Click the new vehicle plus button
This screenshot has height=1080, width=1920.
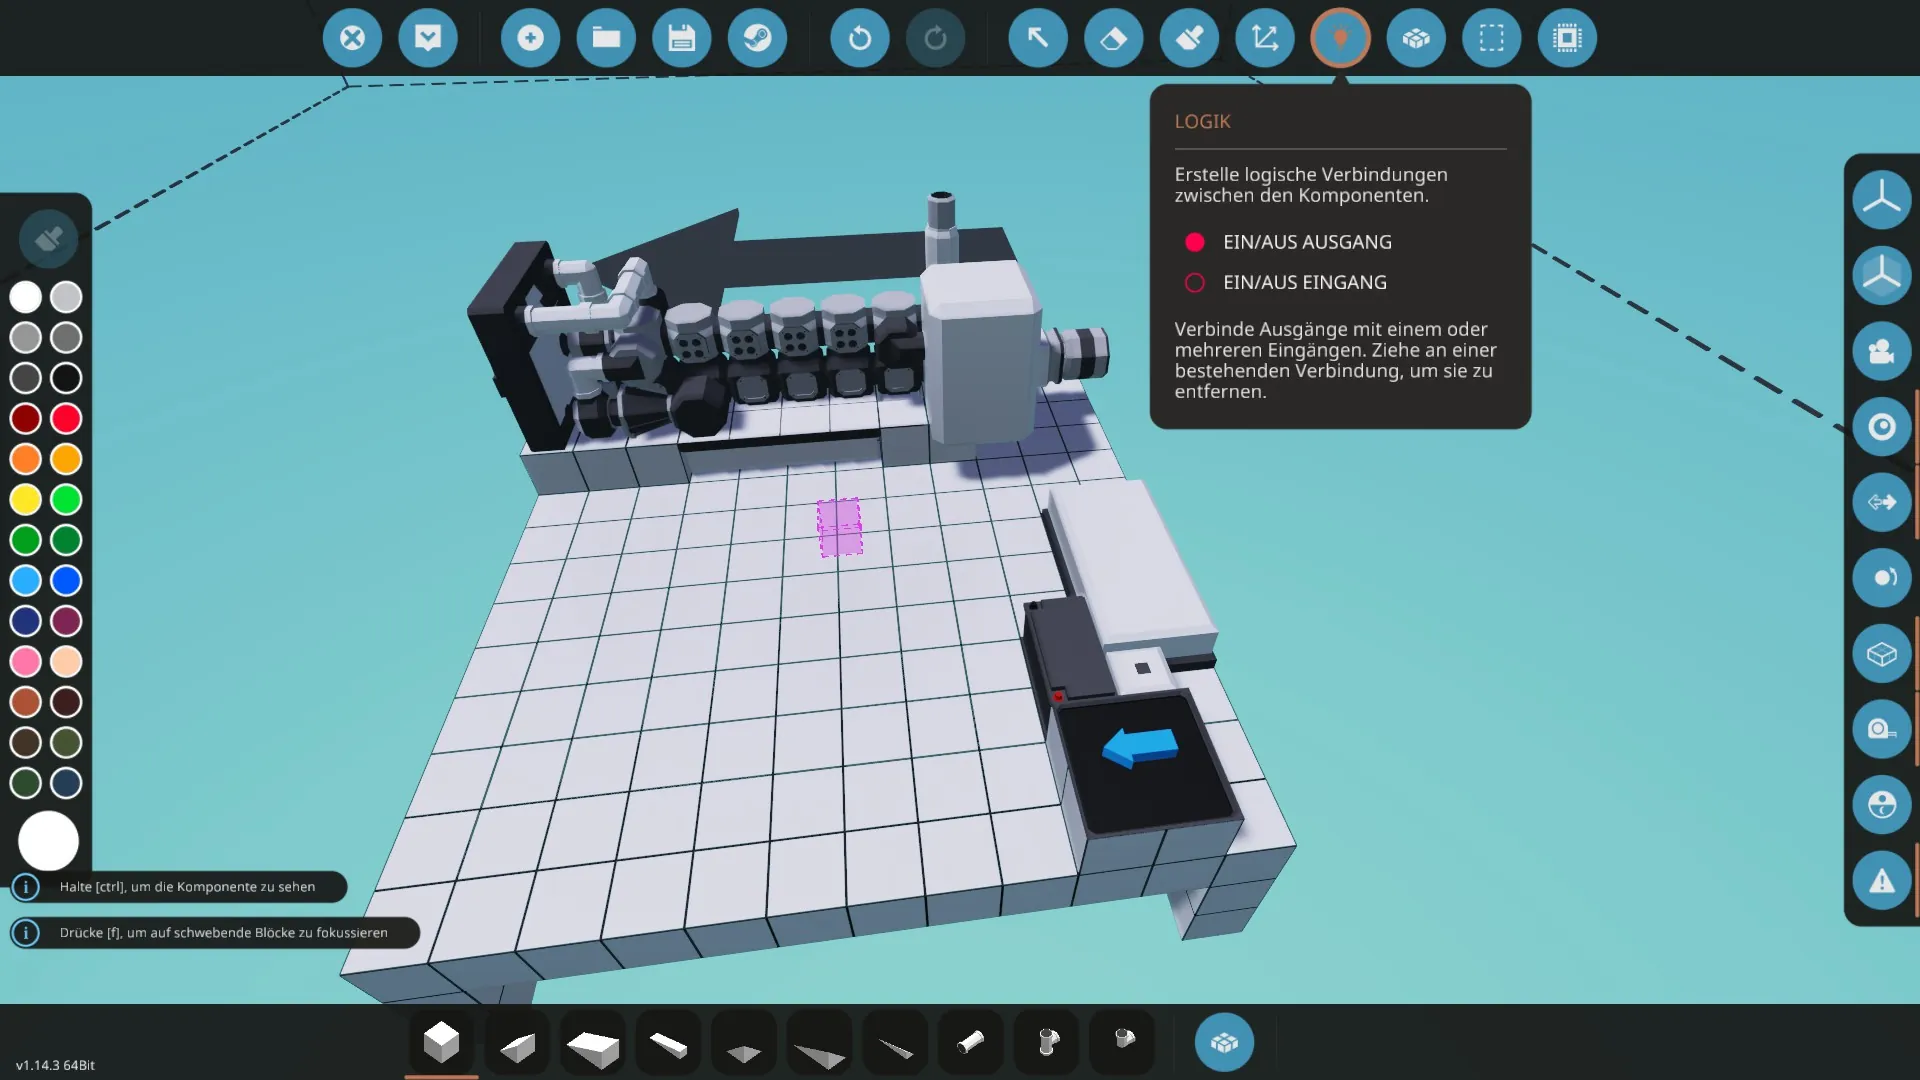[530, 38]
